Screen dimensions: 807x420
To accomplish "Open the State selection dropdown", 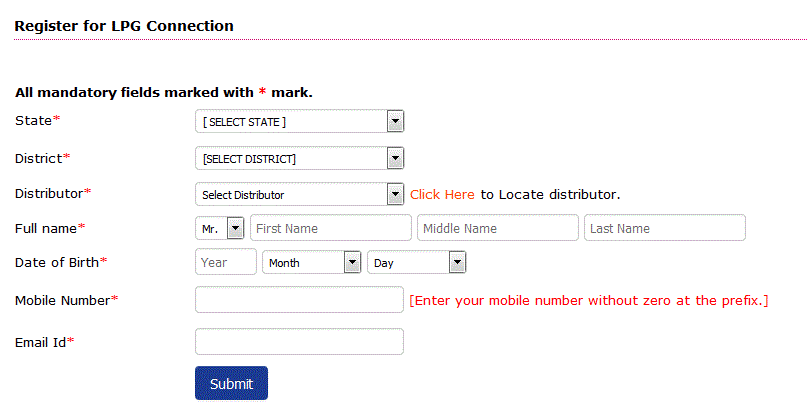I will [299, 122].
